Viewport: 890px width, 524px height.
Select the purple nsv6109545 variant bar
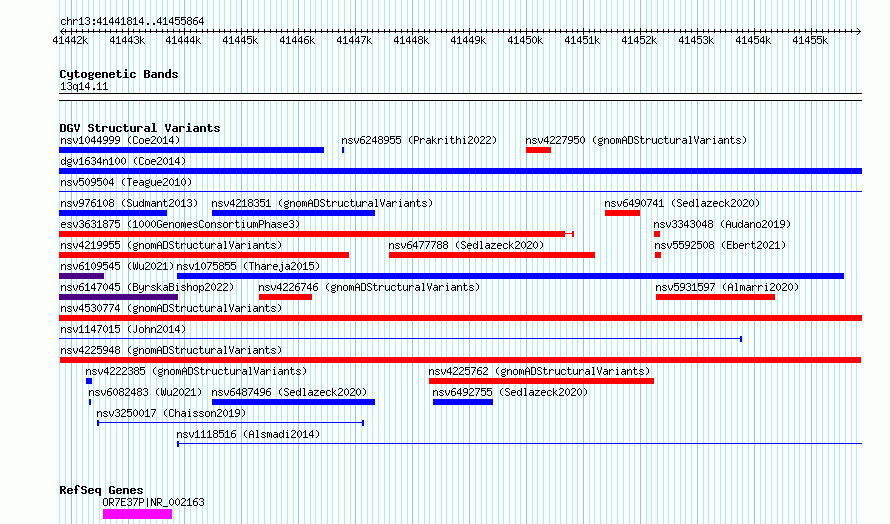point(81,276)
